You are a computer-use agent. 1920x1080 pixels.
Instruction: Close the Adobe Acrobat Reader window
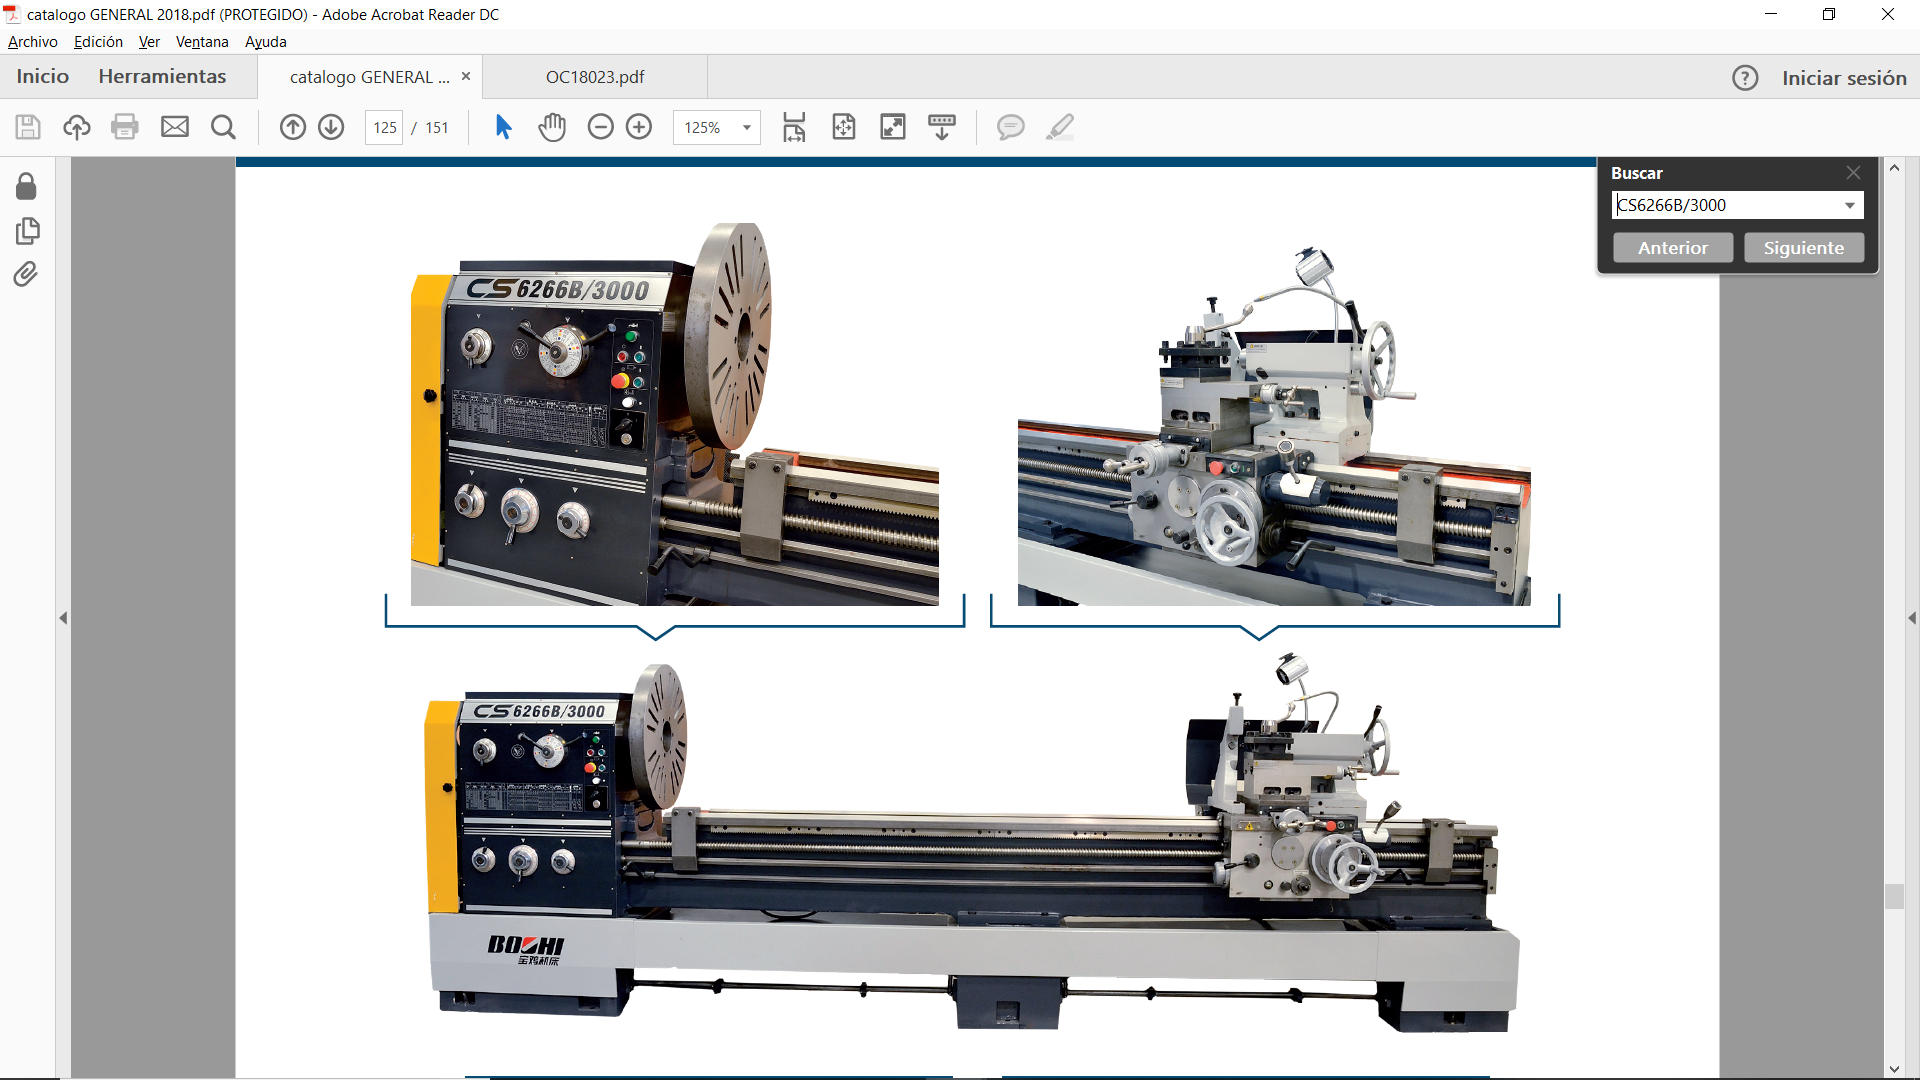1888,14
